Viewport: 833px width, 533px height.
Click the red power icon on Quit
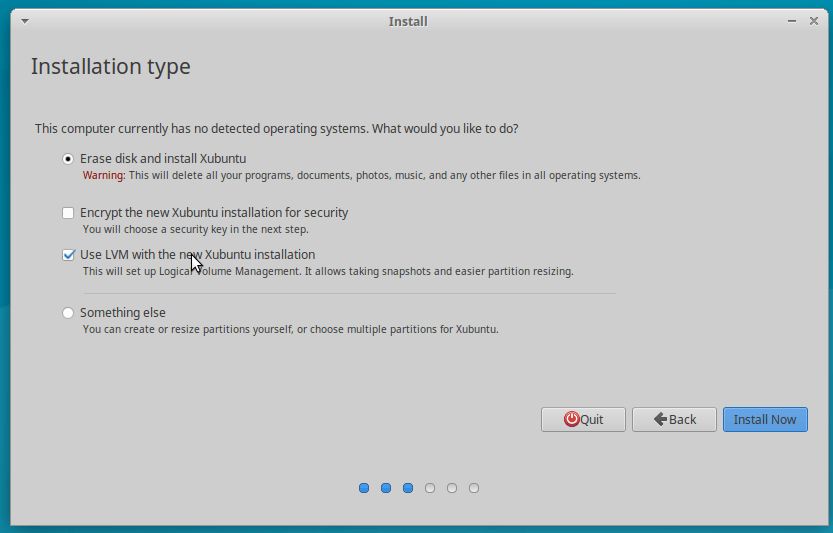coord(572,419)
